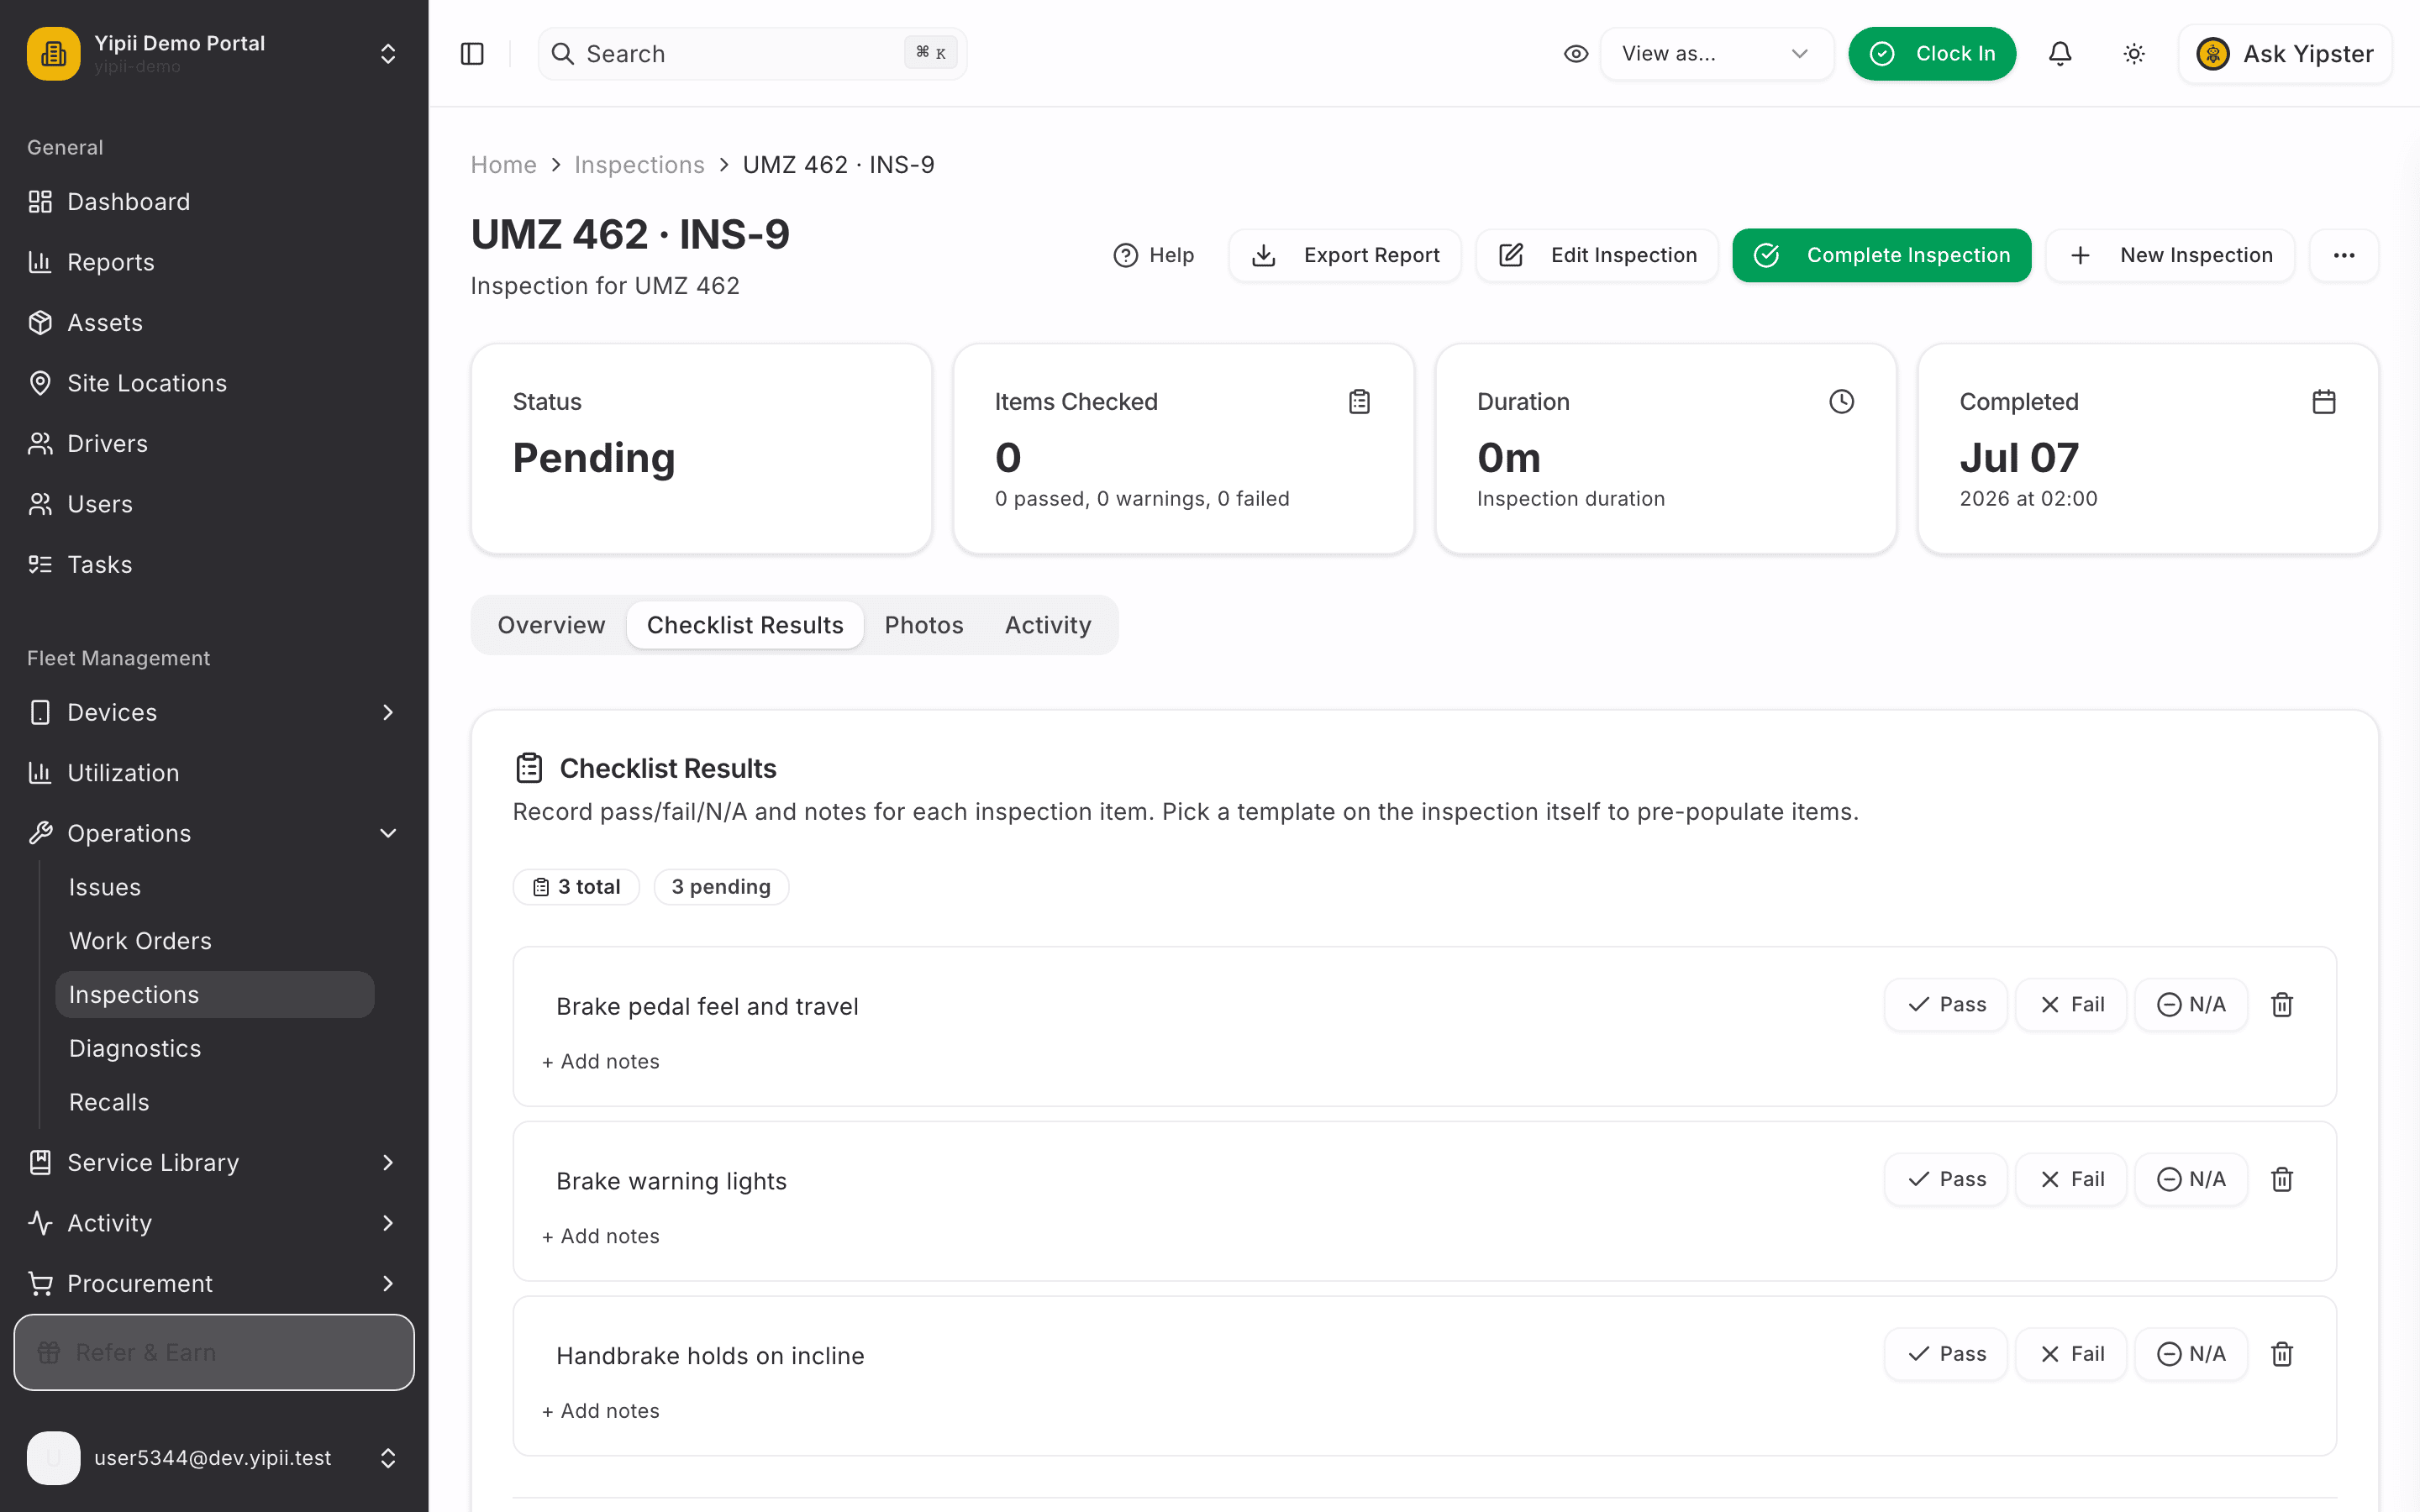
Task: Delete the Brake pedal feel item
Action: pos(2282,1004)
